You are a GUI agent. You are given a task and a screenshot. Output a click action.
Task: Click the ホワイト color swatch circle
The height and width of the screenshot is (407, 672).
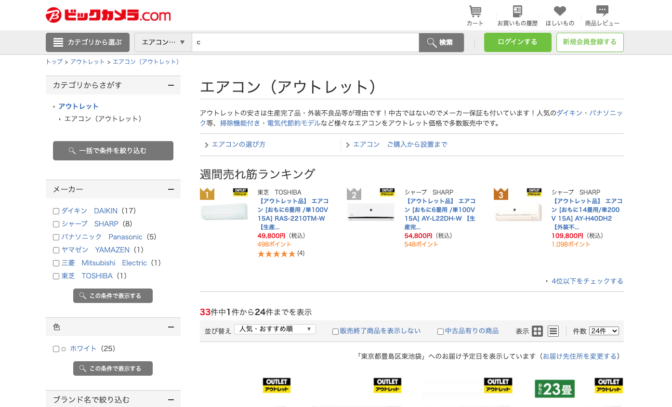click(63, 349)
